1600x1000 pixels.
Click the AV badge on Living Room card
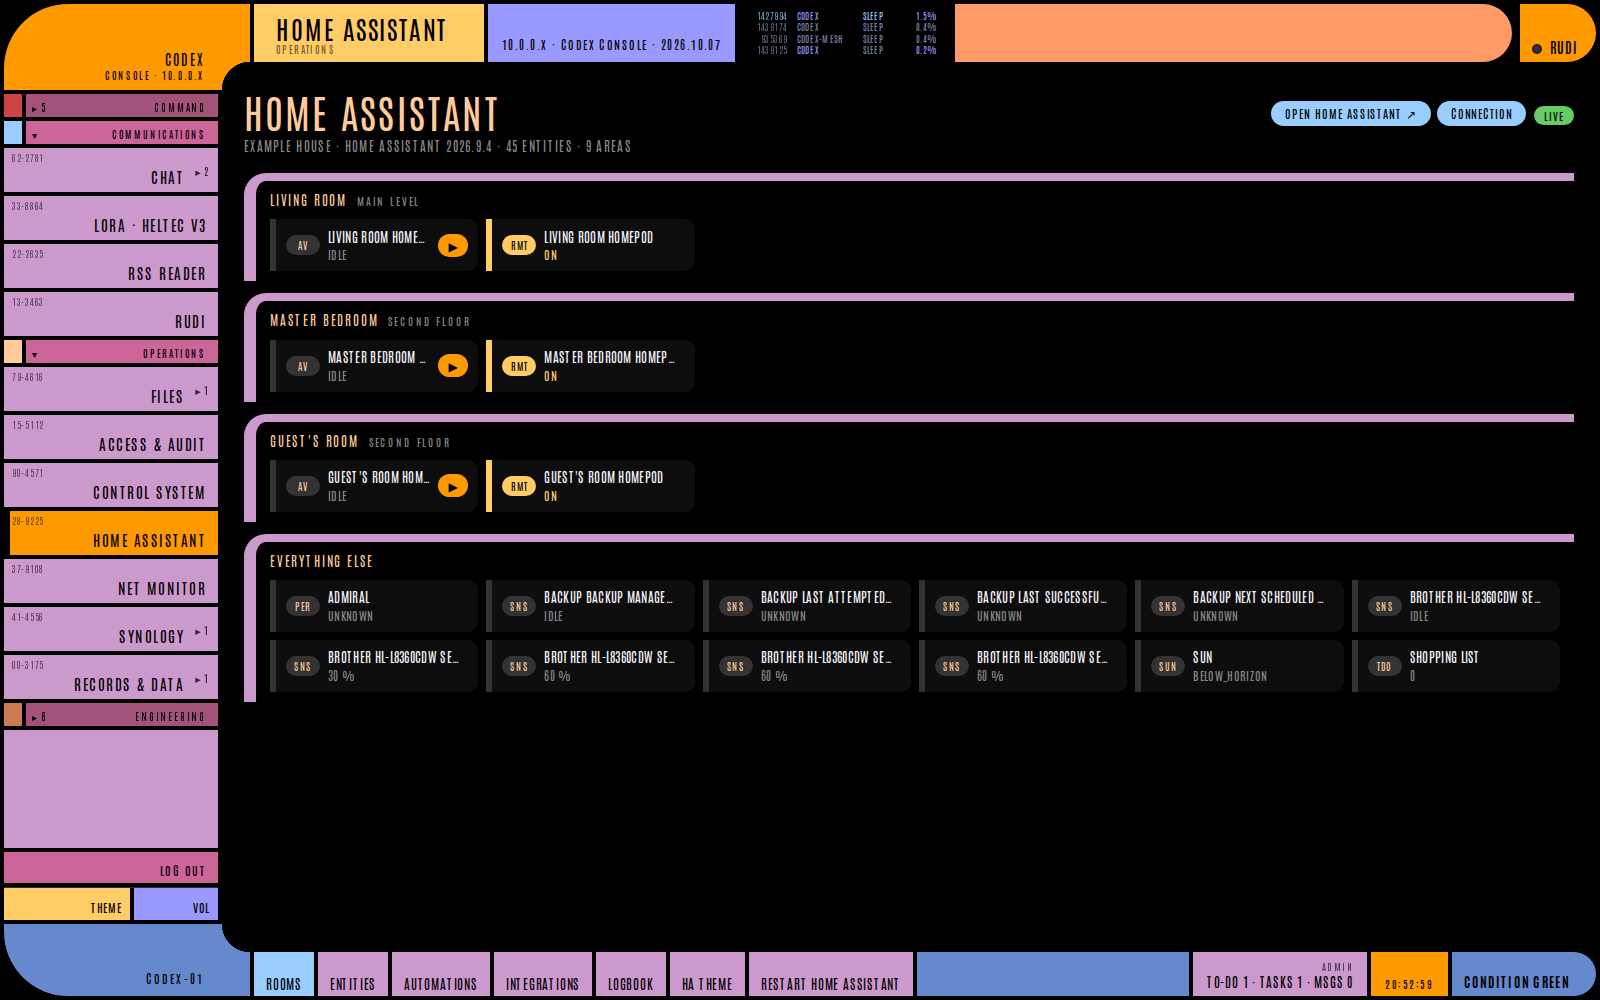tap(303, 246)
